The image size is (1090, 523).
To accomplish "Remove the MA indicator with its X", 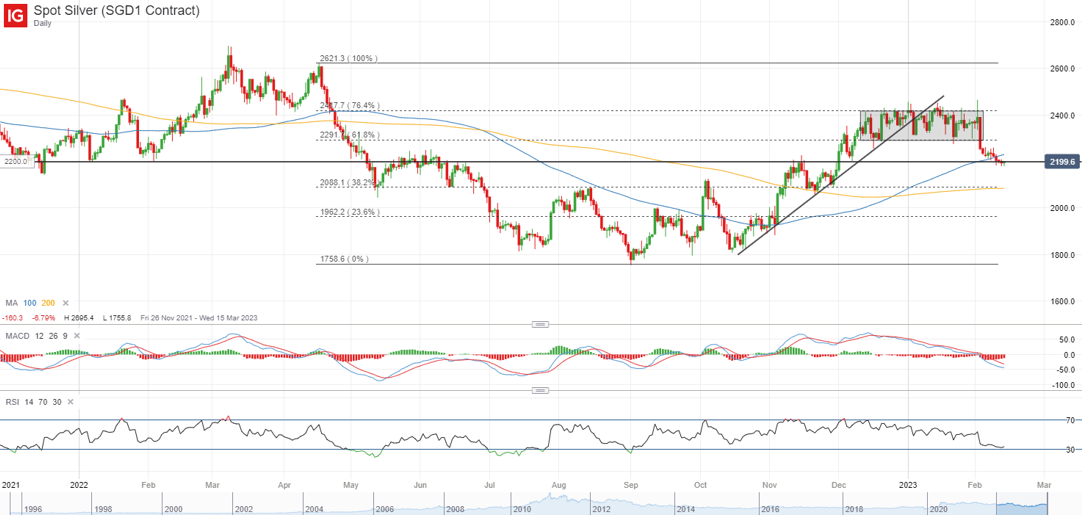I will (66, 303).
